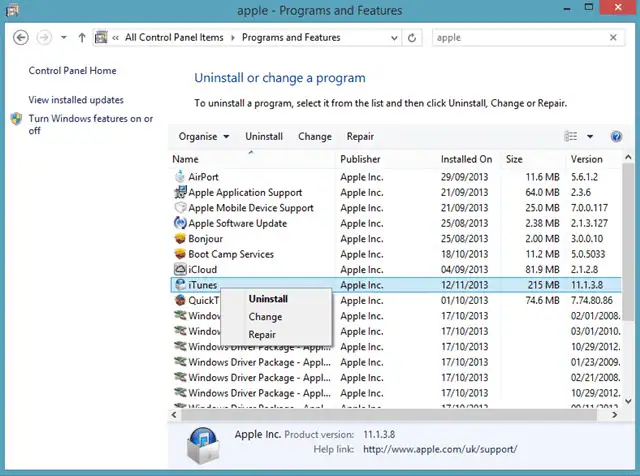Go up one level with up arrow
Viewport: 640px width, 476px height.
(x=82, y=38)
